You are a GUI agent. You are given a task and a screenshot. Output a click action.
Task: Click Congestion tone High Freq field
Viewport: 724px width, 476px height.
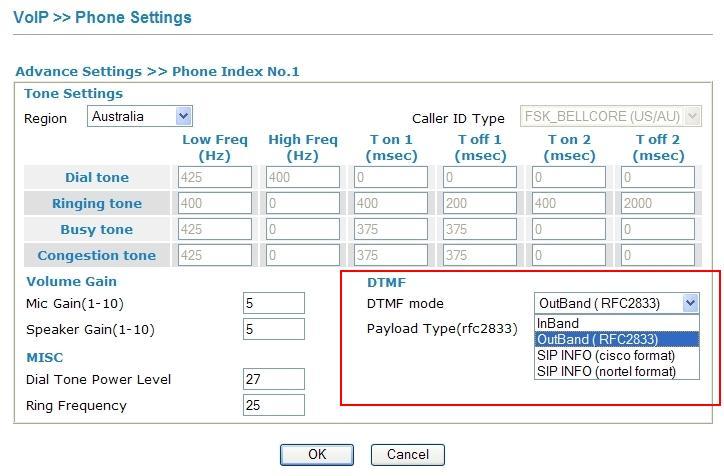(x=303, y=255)
